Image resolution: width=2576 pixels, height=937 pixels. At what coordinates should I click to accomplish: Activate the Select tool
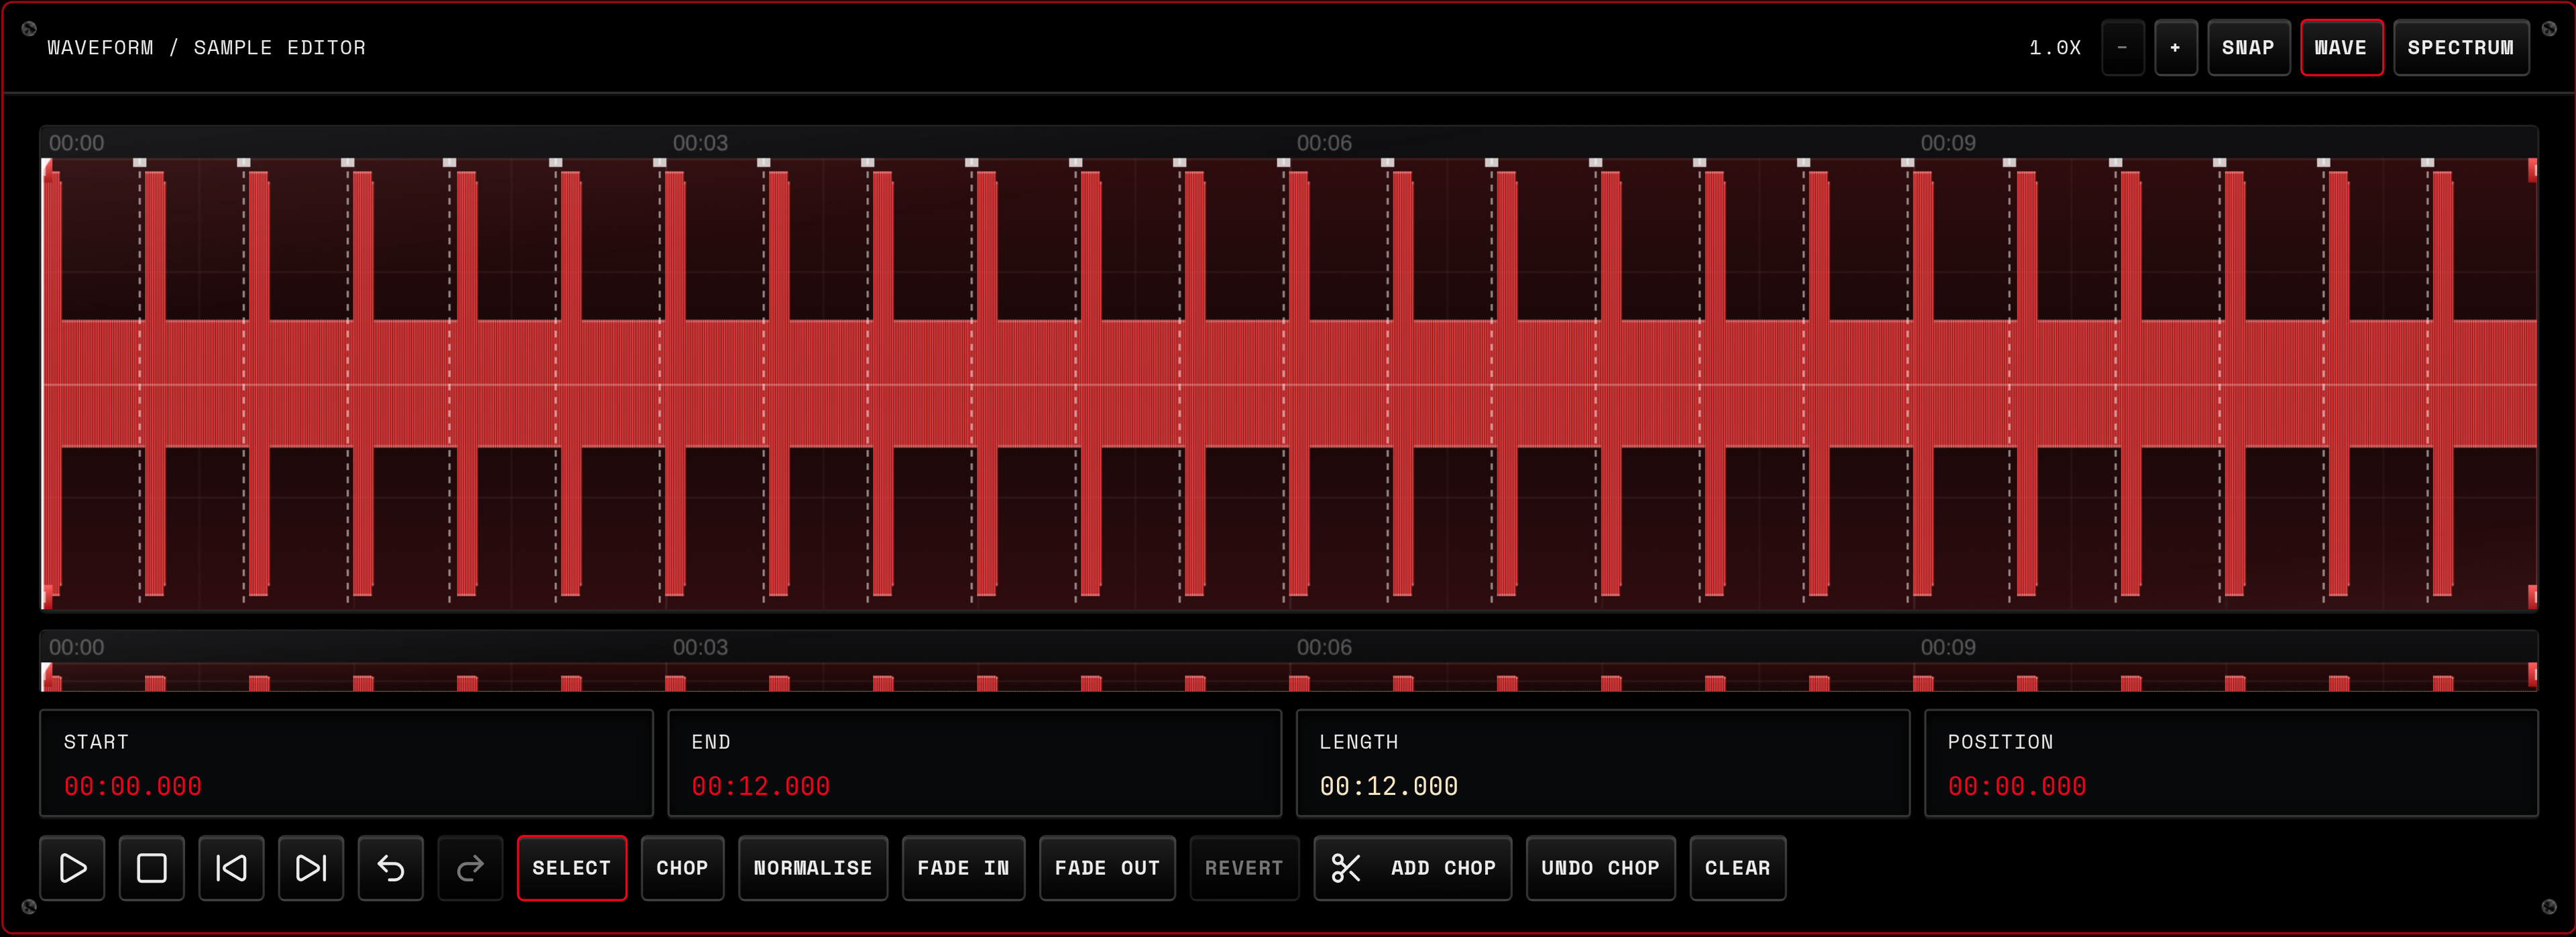572,868
